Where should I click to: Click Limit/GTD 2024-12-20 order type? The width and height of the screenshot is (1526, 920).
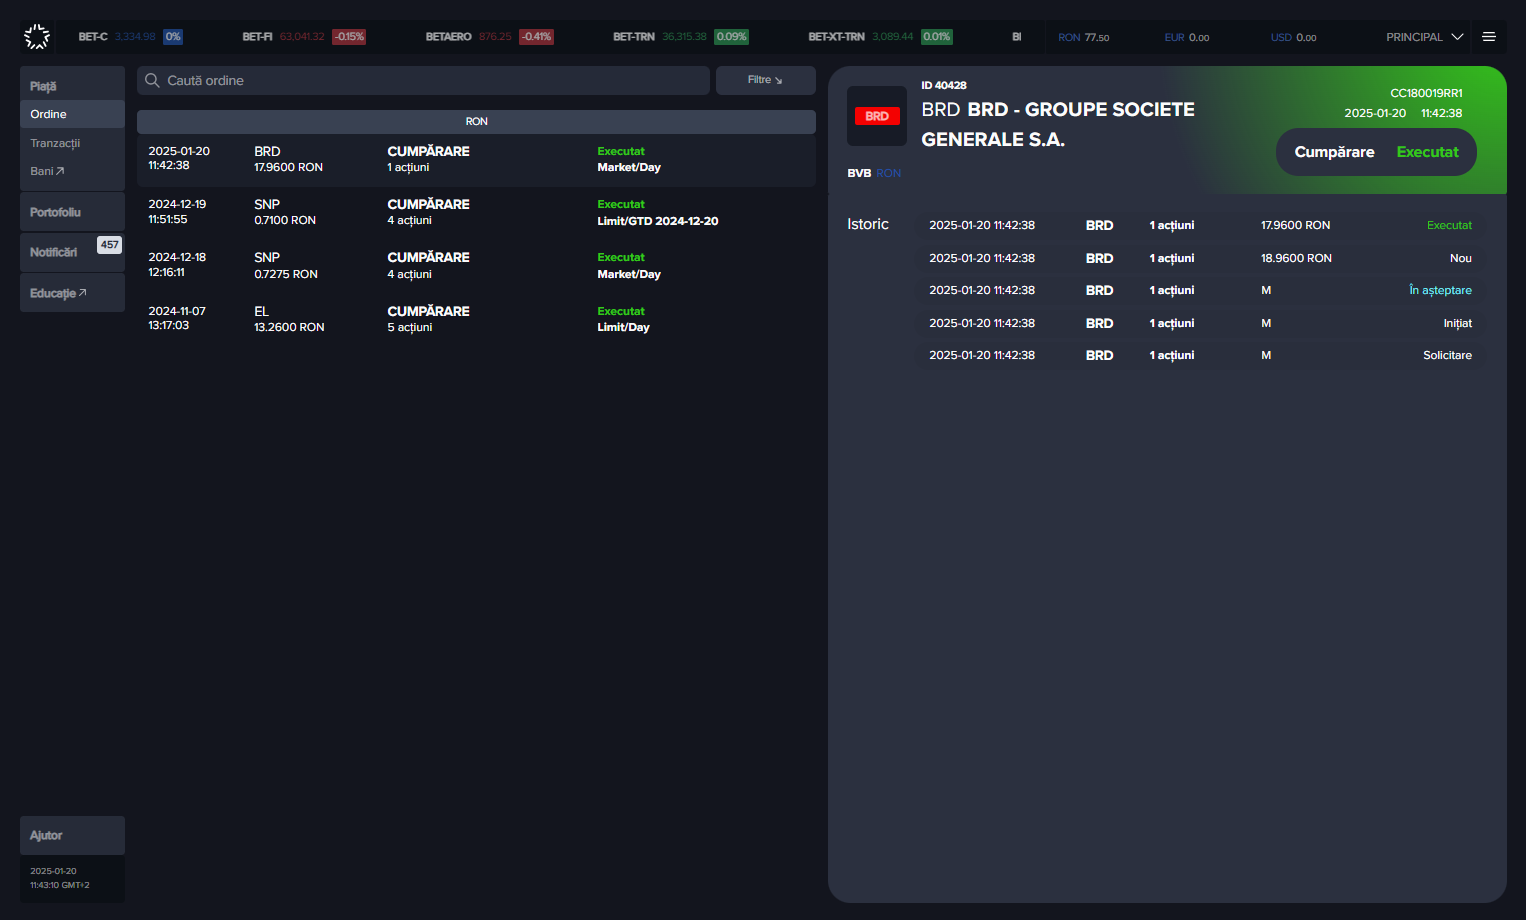658,221
